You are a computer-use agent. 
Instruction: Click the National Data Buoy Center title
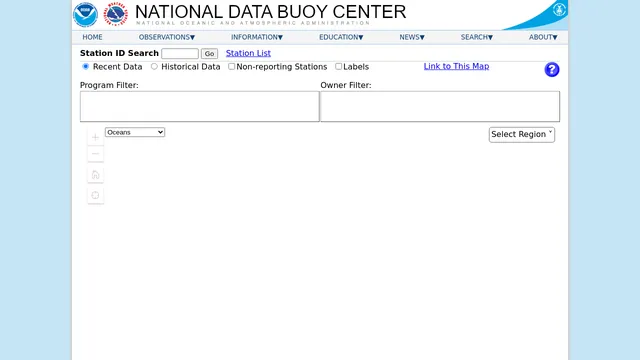[x=271, y=12]
